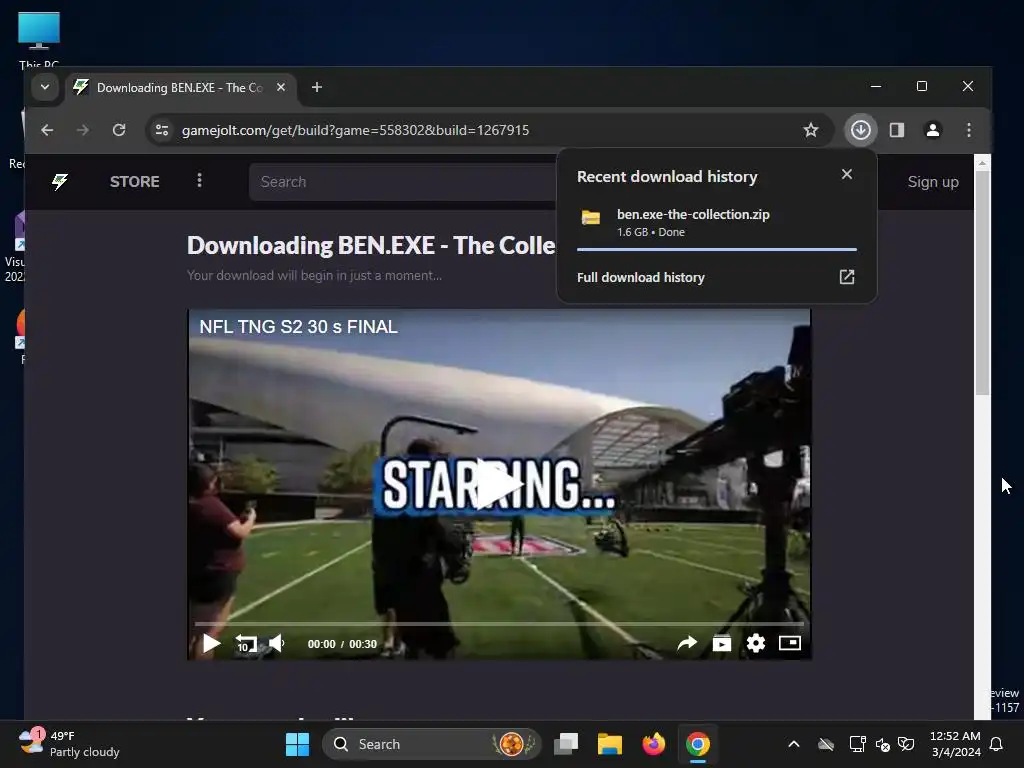This screenshot has width=1024, height=768.
Task: Focus the Game Jolt Search field
Action: [x=402, y=182]
